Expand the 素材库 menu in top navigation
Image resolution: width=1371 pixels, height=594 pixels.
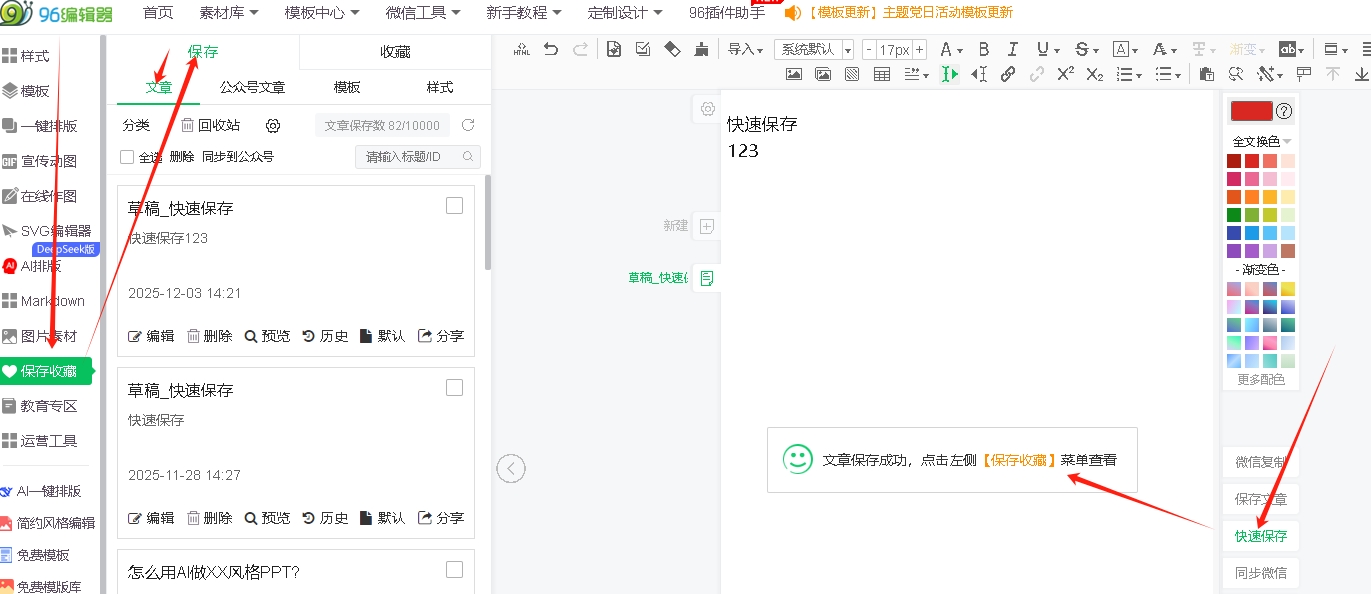(x=229, y=13)
